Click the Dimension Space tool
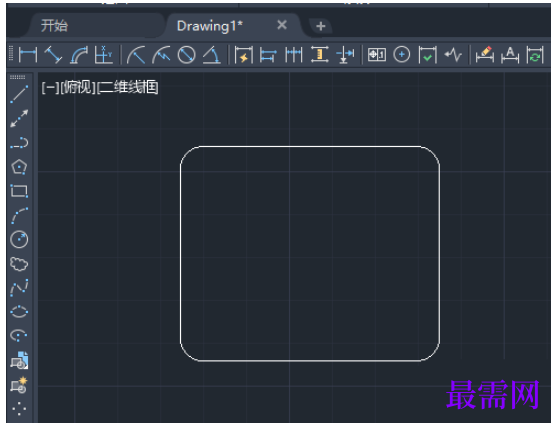The width and height of the screenshot is (558, 426). [320, 55]
